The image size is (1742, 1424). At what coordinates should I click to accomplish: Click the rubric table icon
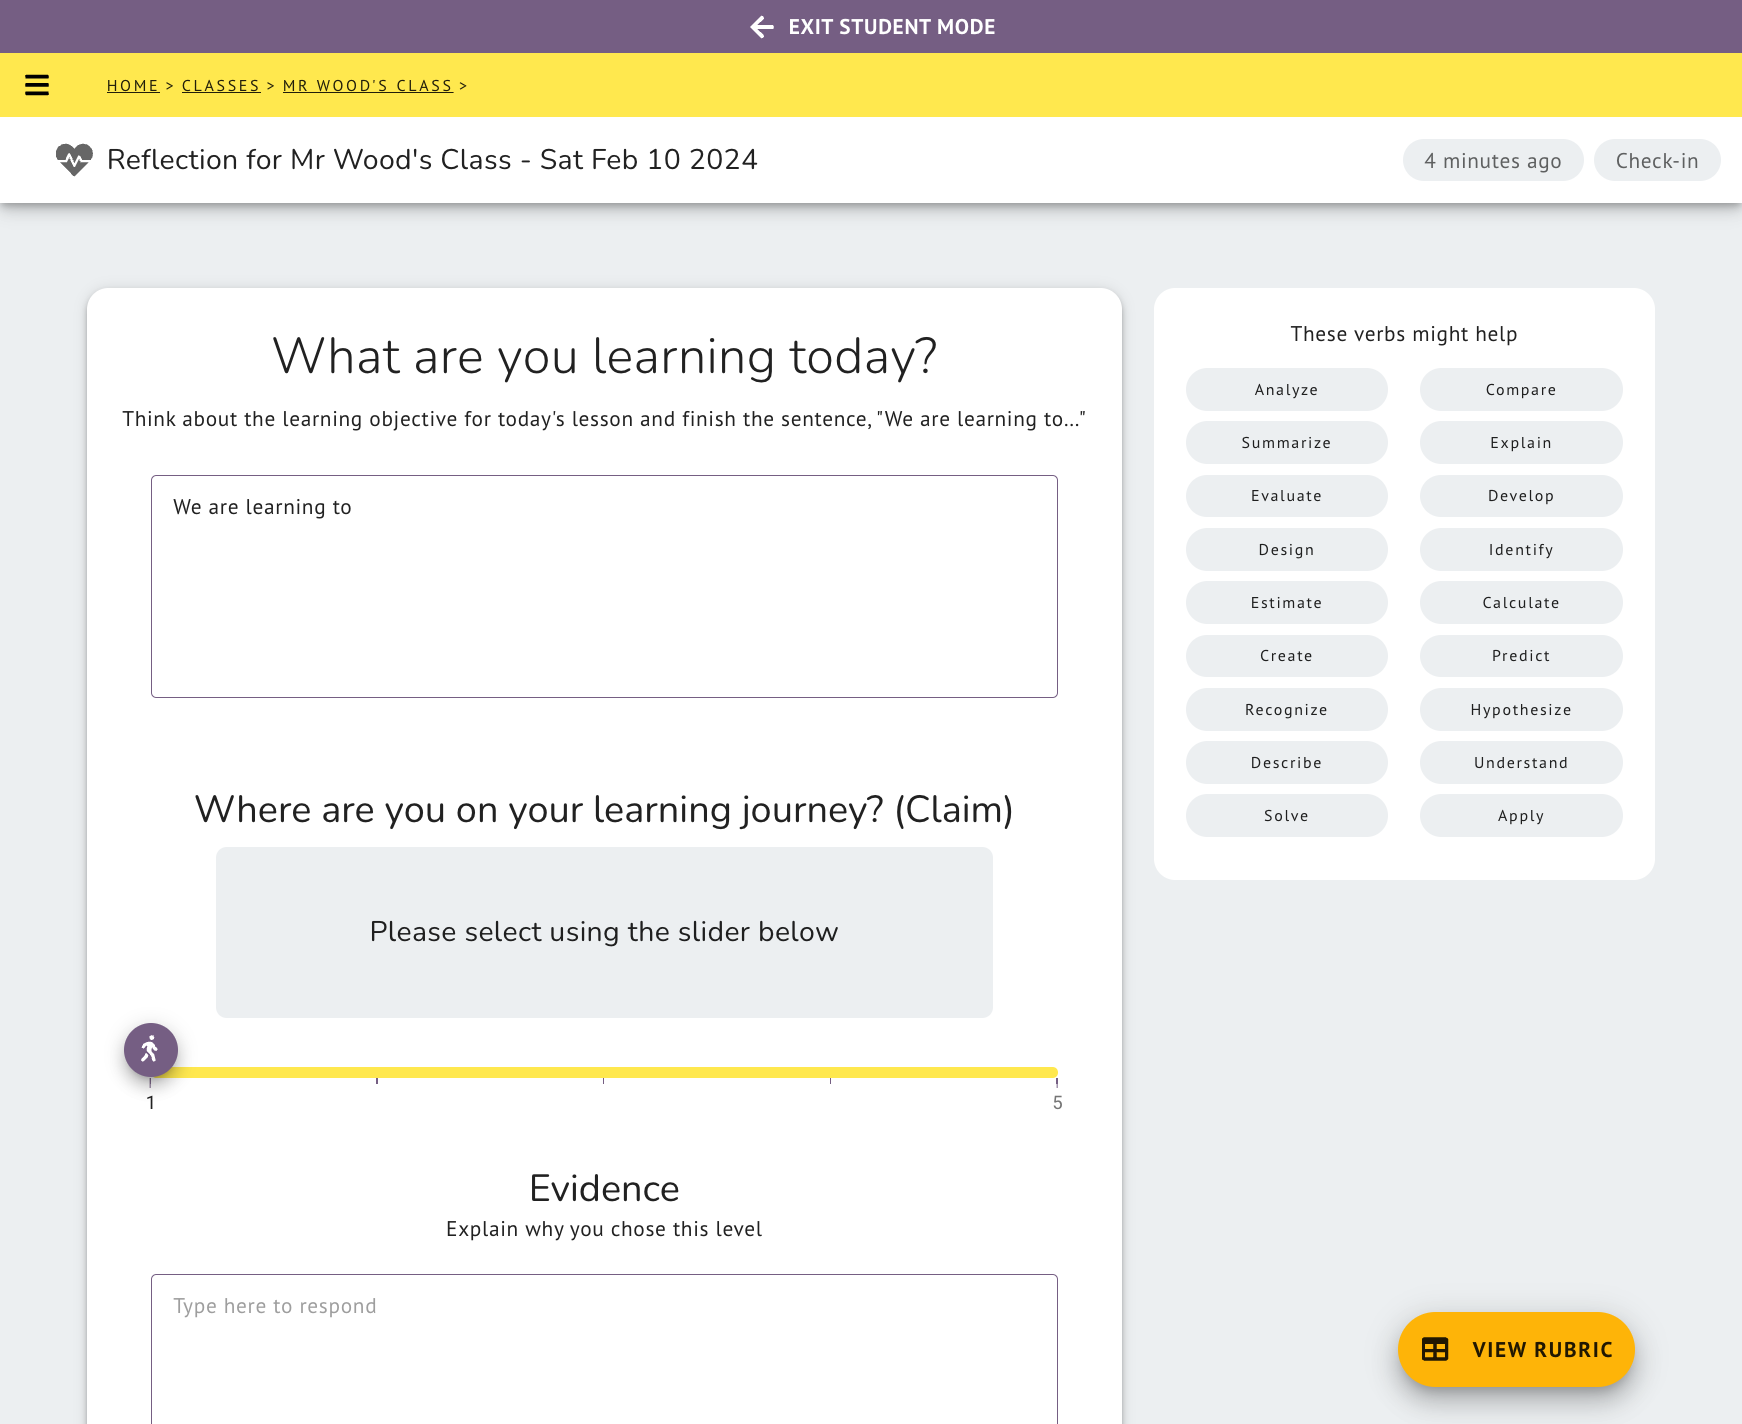(1435, 1350)
